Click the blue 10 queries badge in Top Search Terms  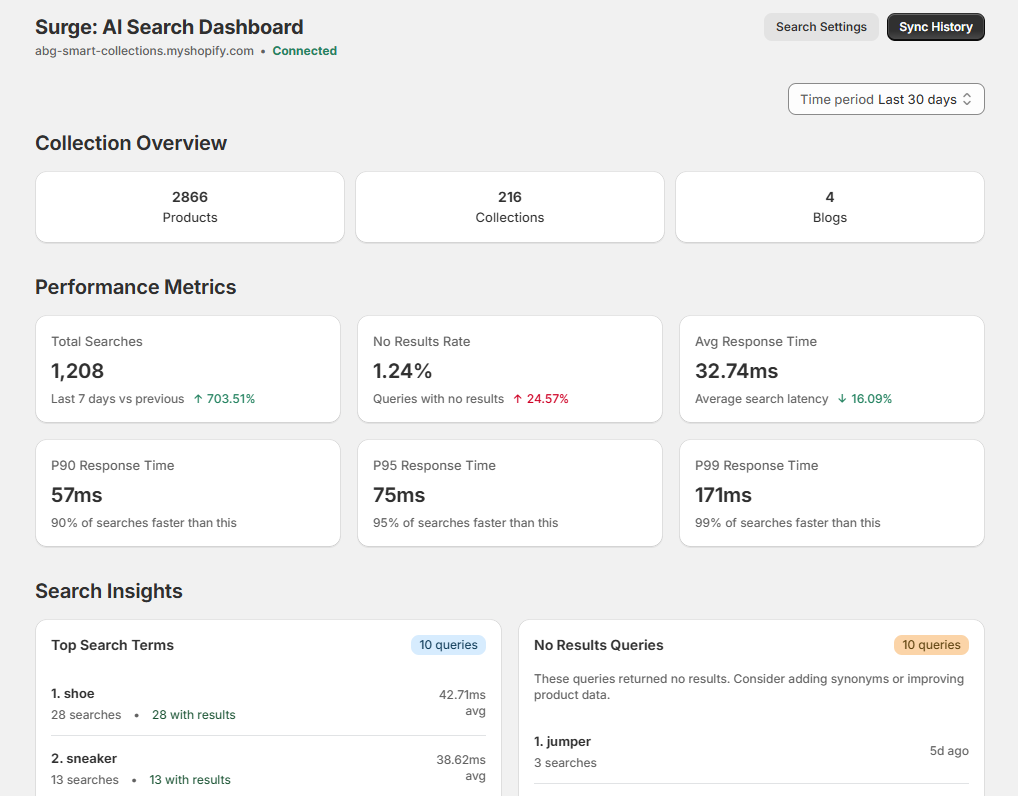click(x=448, y=645)
